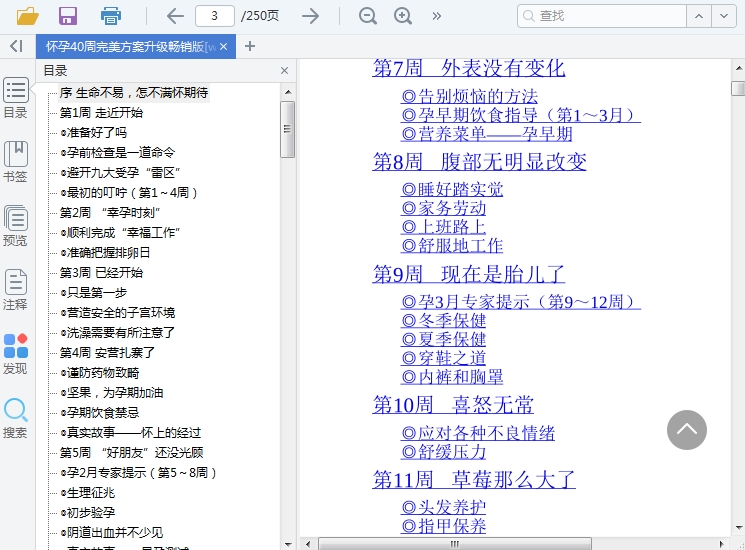Viewport: 745px width, 550px height.
Task: Save the document with the floppy icon
Action: 68,16
